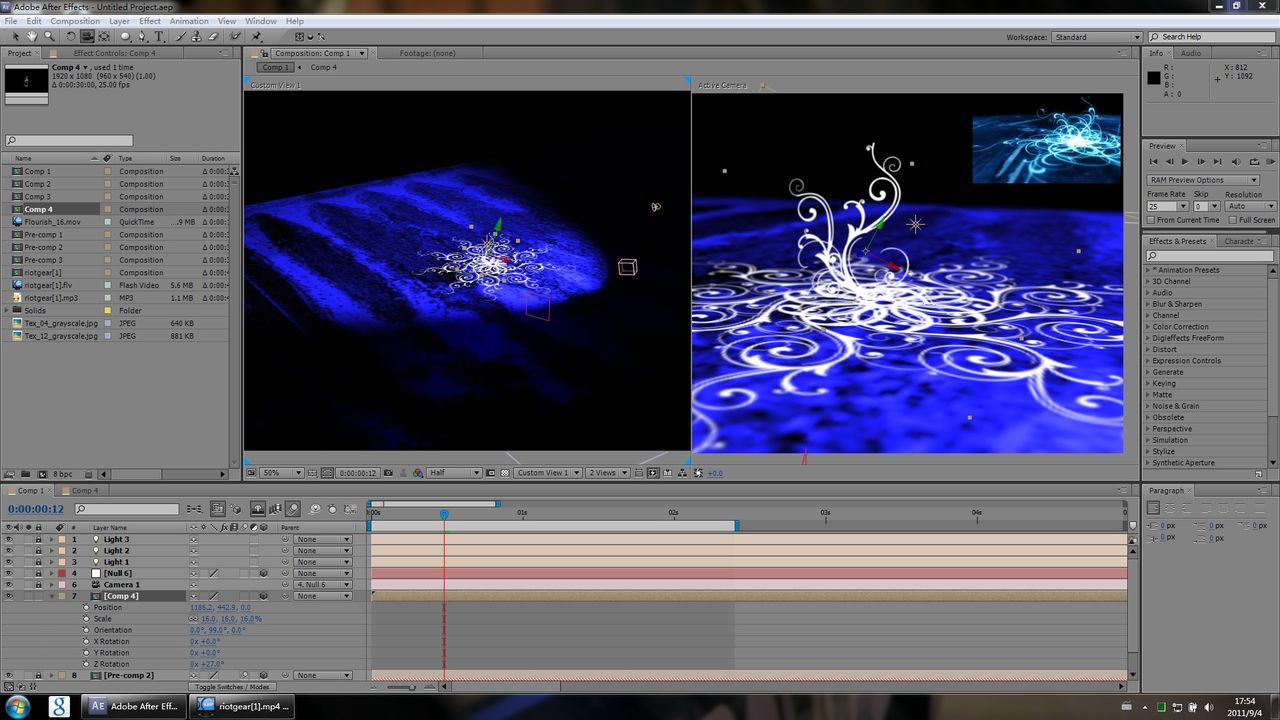Click the Light 1 layer label color
1280x720 pixels.
pyautogui.click(x=61, y=562)
